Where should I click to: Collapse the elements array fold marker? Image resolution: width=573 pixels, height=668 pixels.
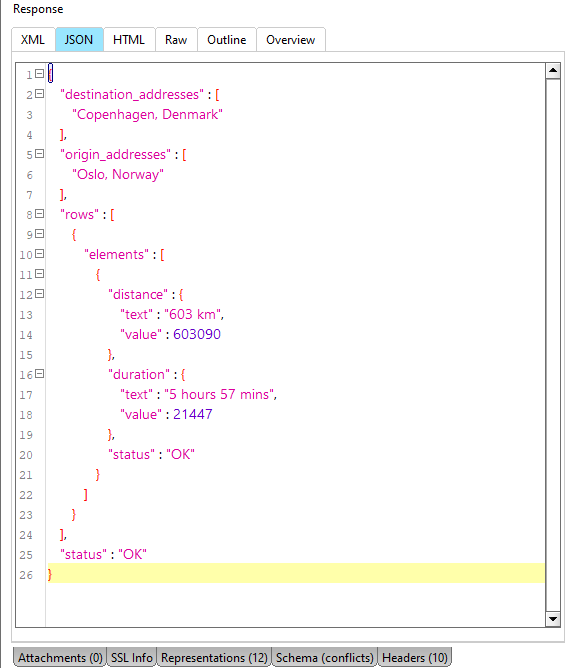[x=39, y=254]
